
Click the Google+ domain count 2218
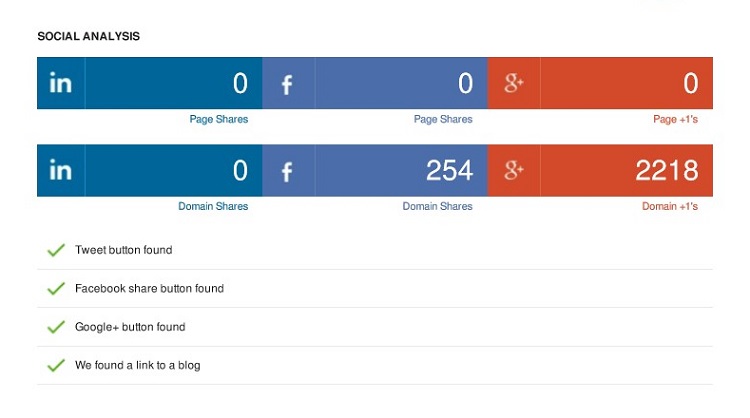coord(667,170)
